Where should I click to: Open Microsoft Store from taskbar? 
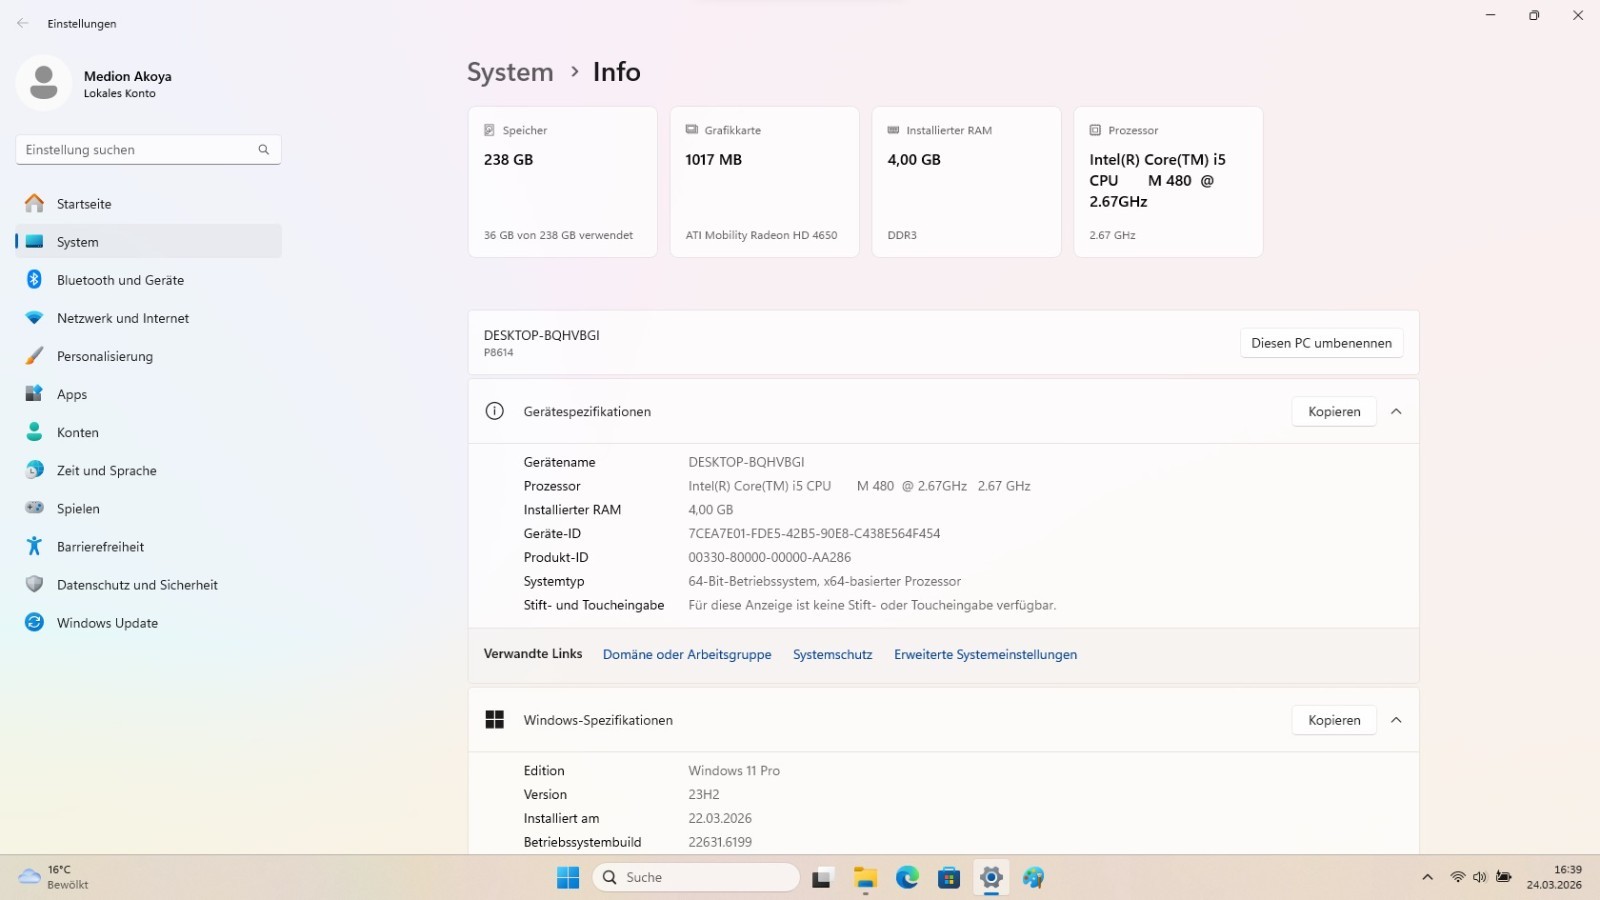pos(949,878)
